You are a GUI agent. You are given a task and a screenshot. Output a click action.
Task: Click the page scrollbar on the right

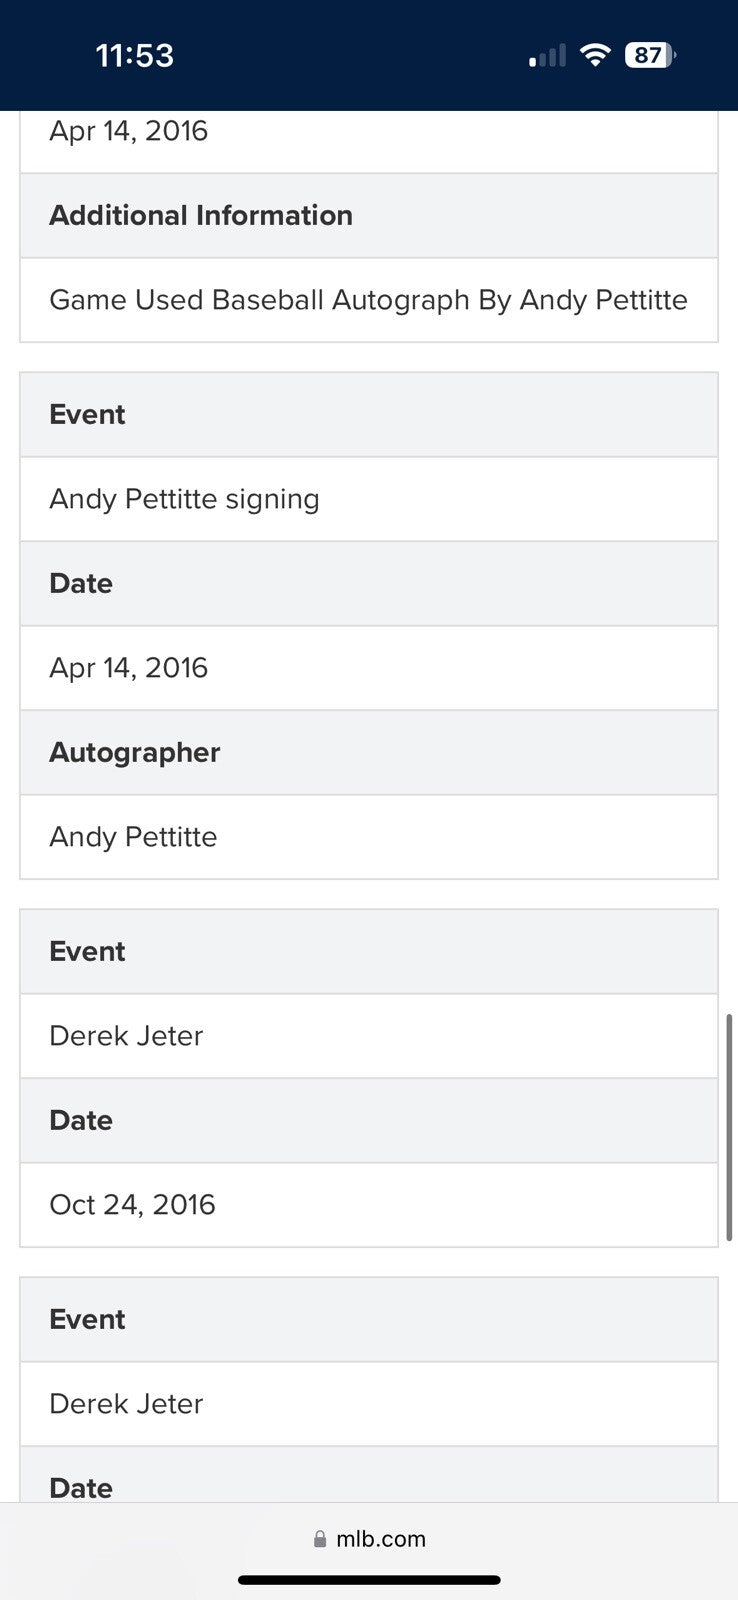729,1126
